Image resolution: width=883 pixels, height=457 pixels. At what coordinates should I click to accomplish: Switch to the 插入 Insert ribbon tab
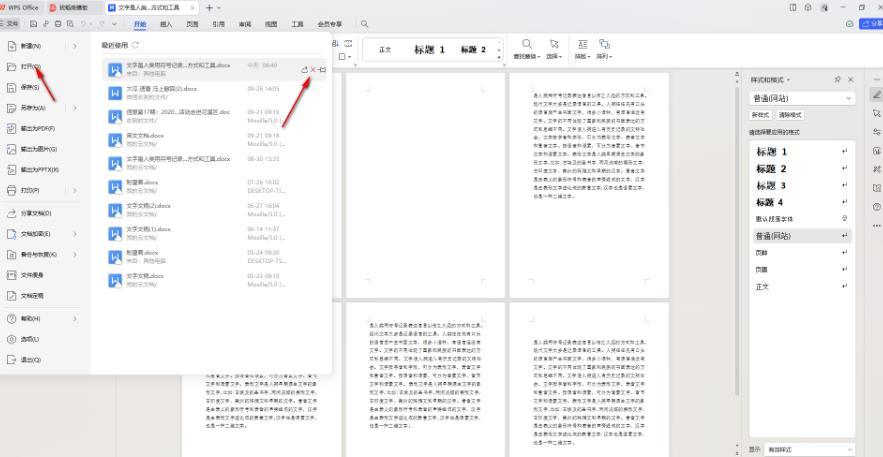[166, 24]
